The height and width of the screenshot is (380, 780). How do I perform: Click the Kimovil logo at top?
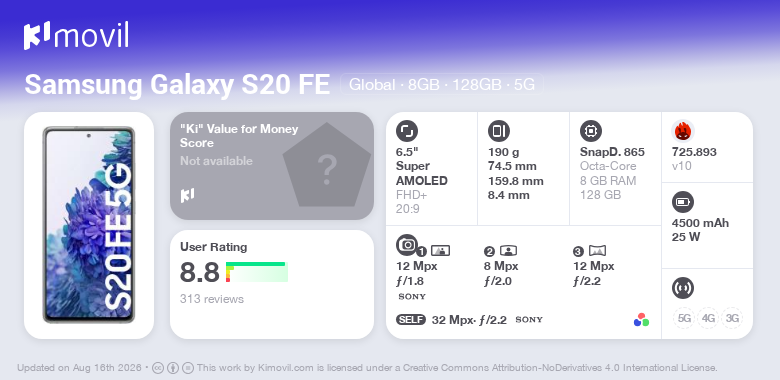(x=76, y=35)
